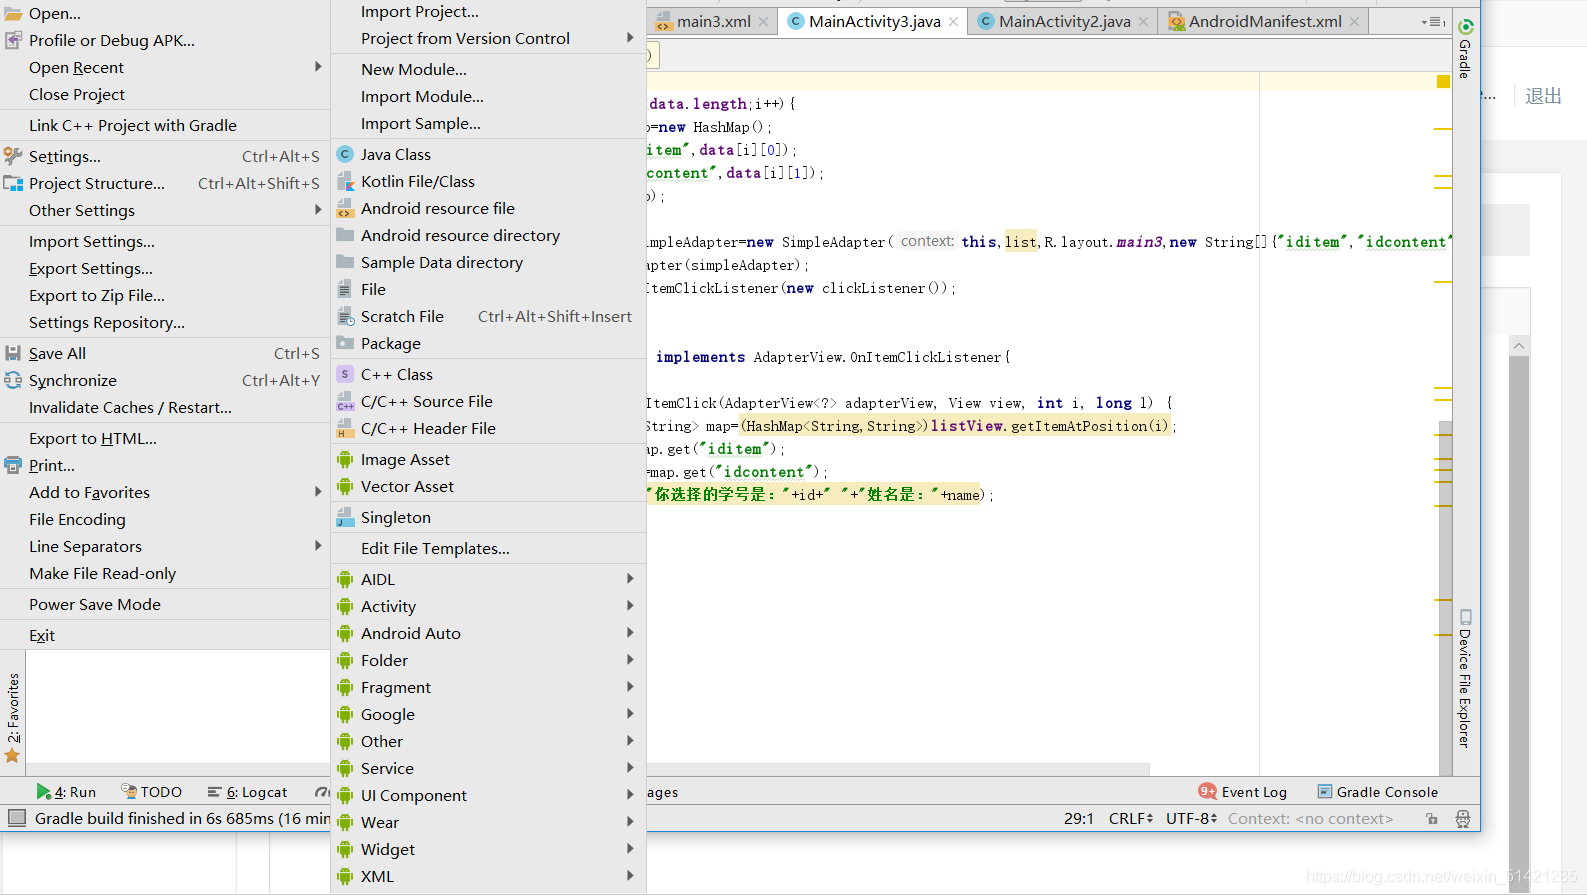Click the C/C++ Source File icon
The width and height of the screenshot is (1587, 895).
pos(345,401)
